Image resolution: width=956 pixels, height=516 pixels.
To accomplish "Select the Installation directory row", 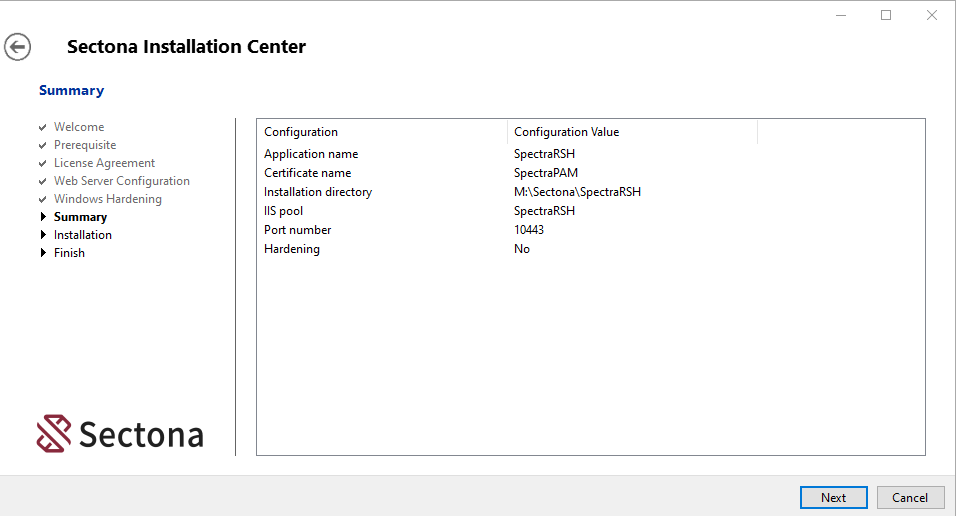I will [x=318, y=192].
